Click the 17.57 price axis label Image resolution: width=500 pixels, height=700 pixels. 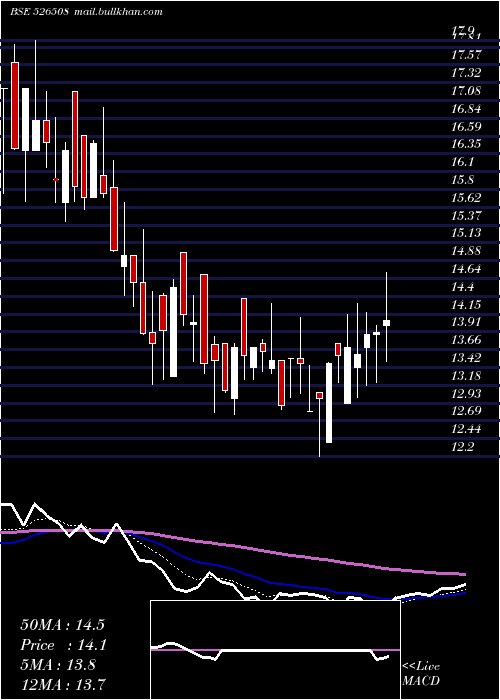[466, 55]
